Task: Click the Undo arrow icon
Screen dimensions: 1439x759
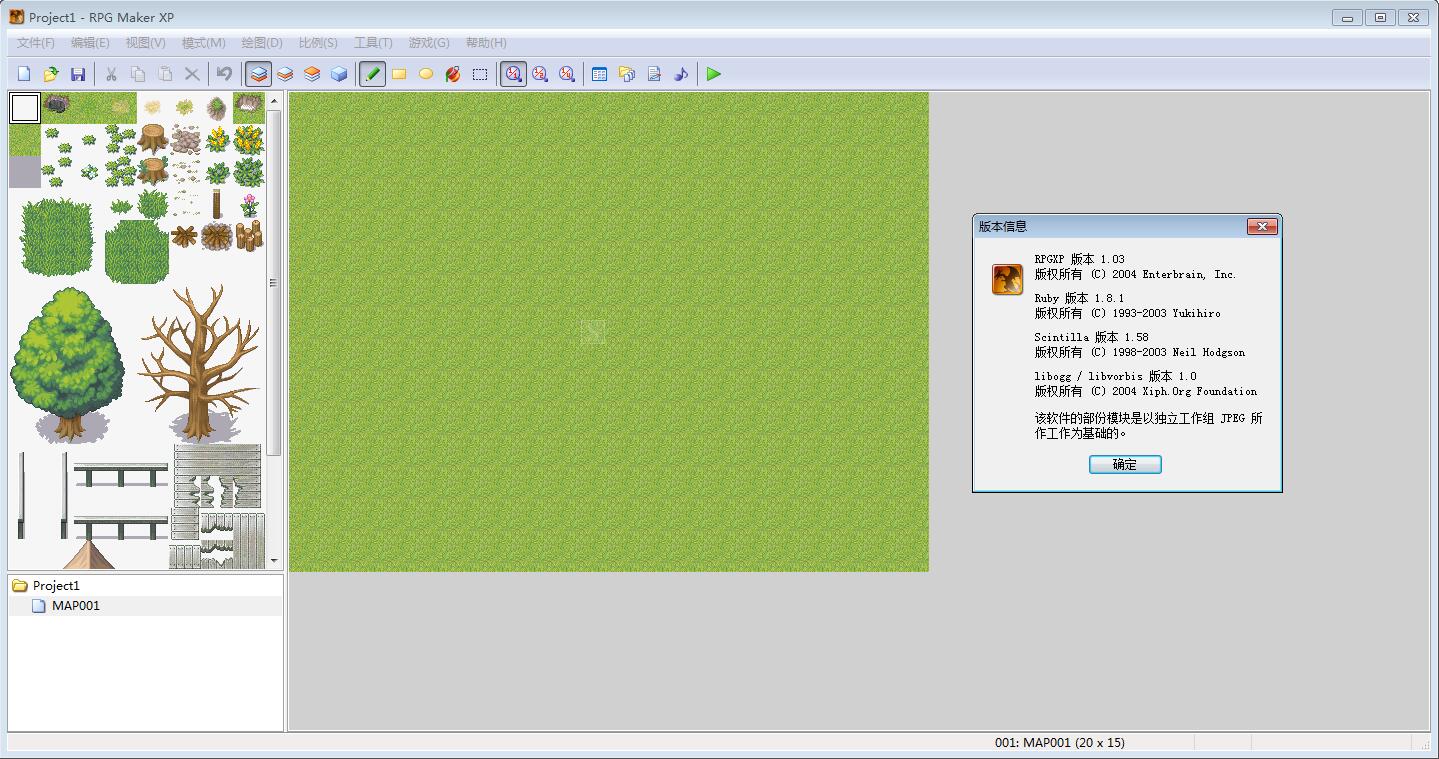Action: click(225, 74)
